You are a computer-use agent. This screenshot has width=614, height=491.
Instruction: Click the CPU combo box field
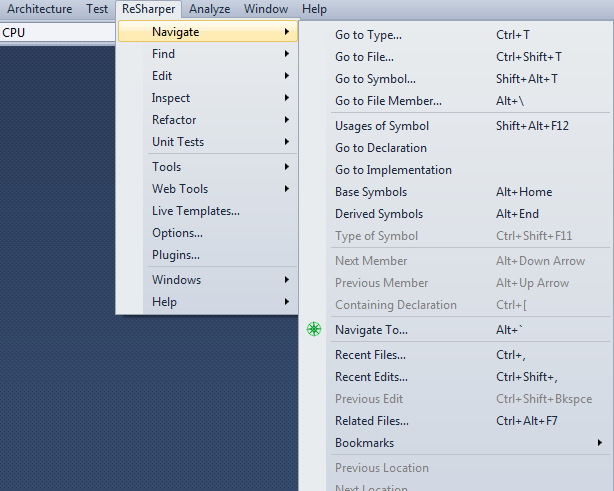coord(58,32)
